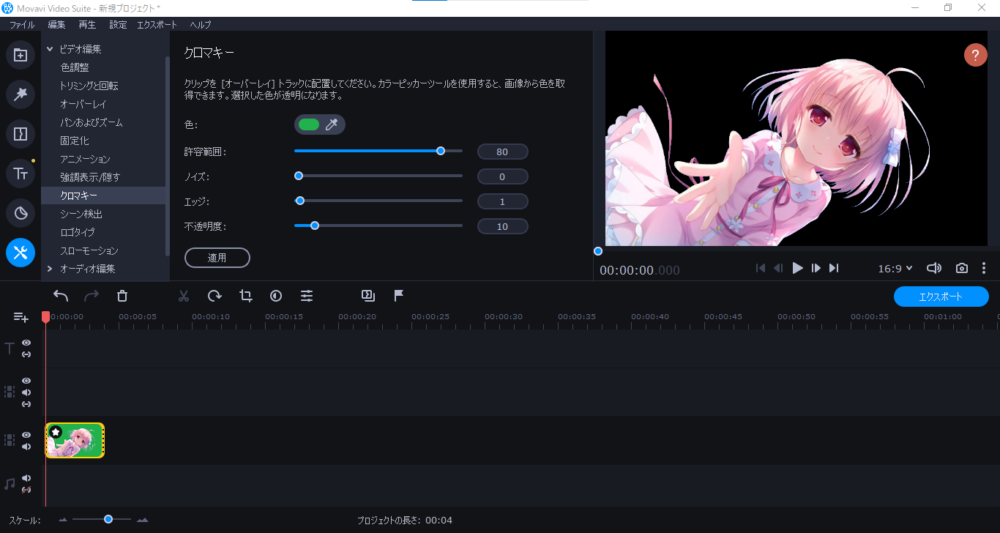
Task: Play the preview video
Action: [797, 268]
